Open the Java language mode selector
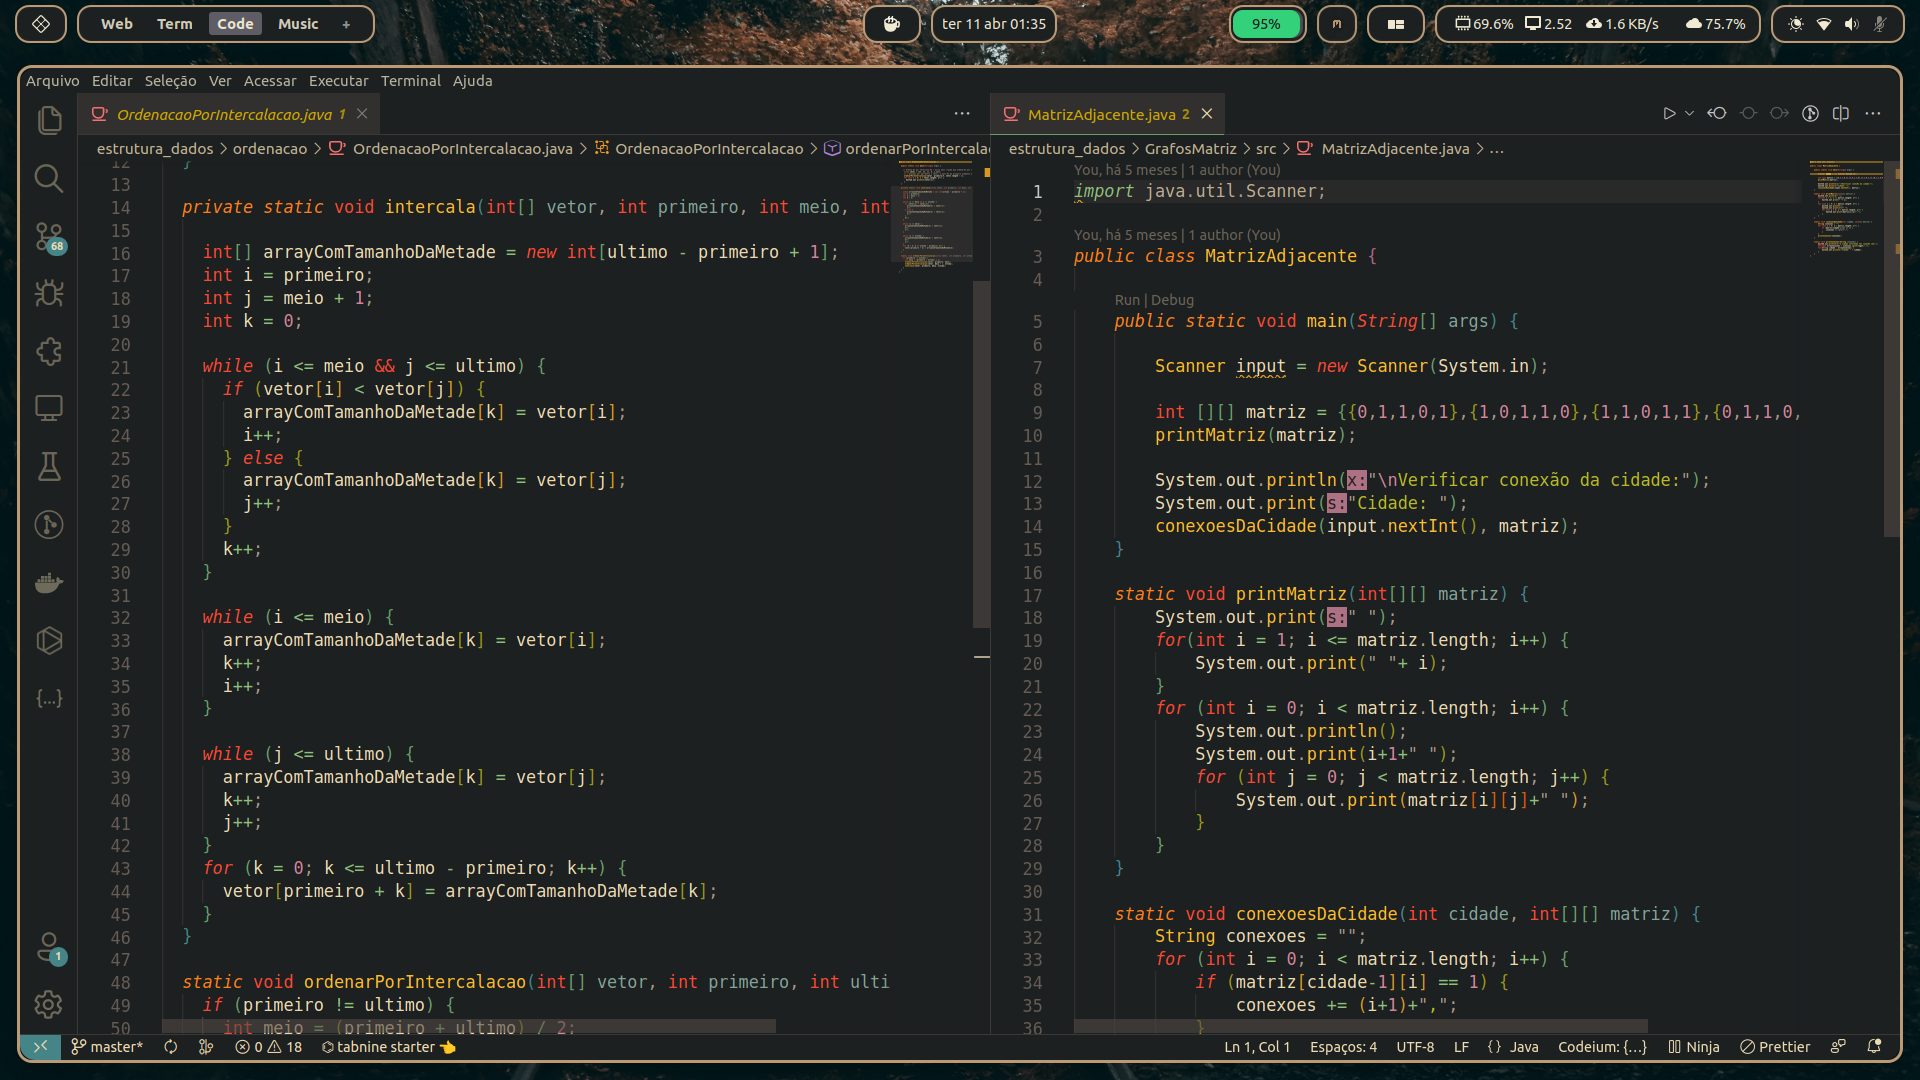1920x1080 pixels. [1513, 1047]
